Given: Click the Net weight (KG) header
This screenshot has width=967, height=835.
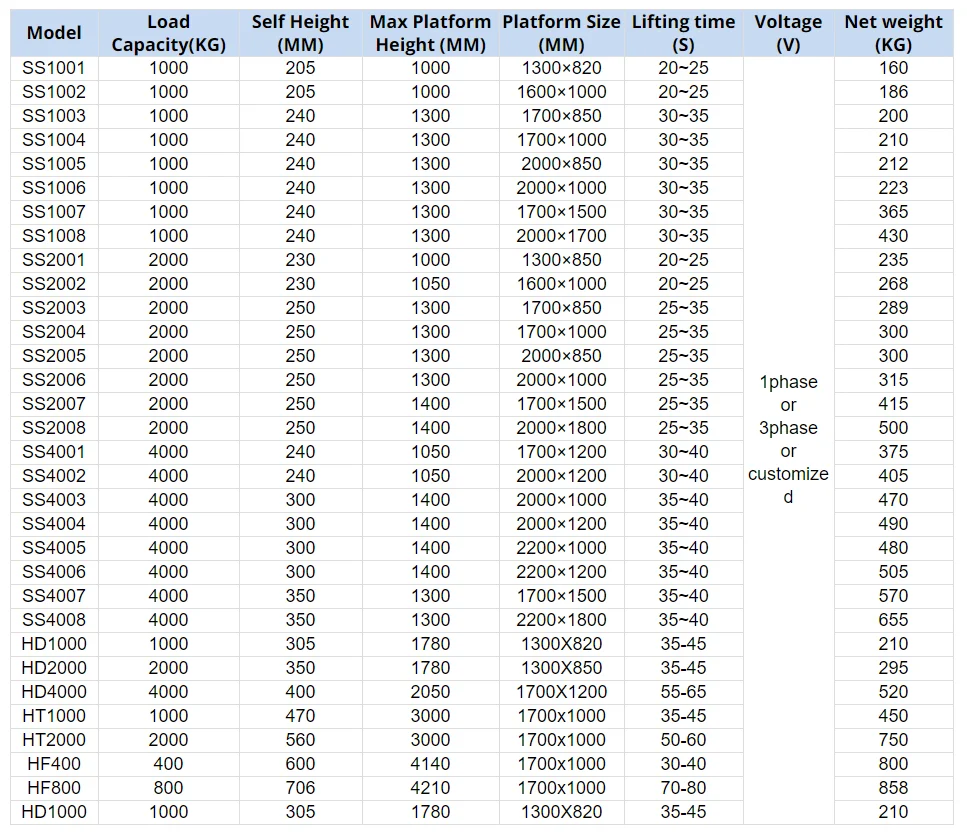Looking at the screenshot, I should [x=894, y=33].
